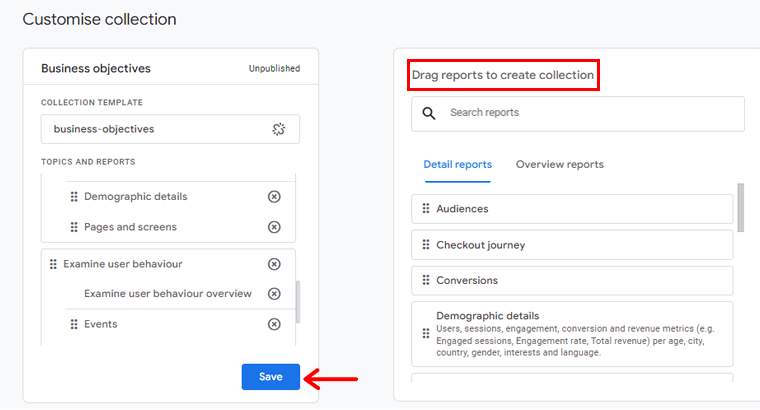Image resolution: width=760 pixels, height=410 pixels.
Task: Remove Pages and screens report
Action: pyautogui.click(x=274, y=227)
